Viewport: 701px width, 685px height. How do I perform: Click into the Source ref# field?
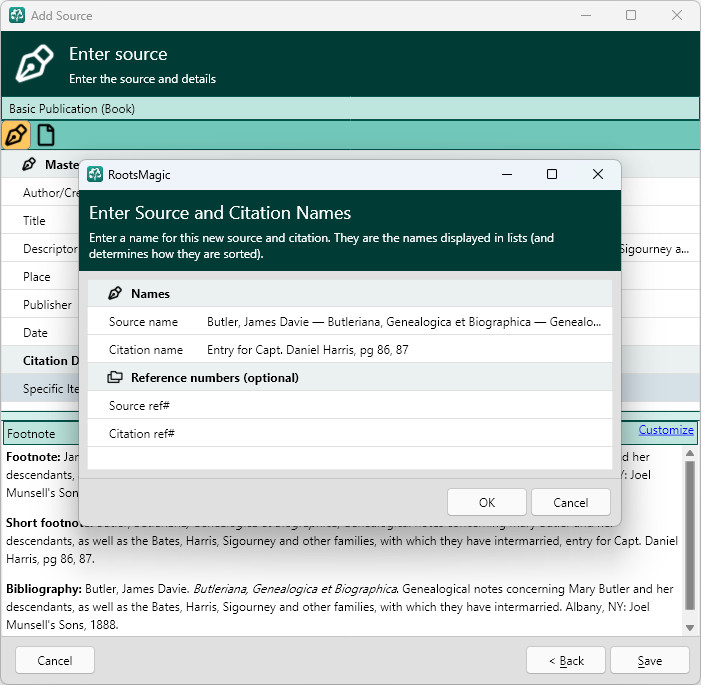[350, 406]
